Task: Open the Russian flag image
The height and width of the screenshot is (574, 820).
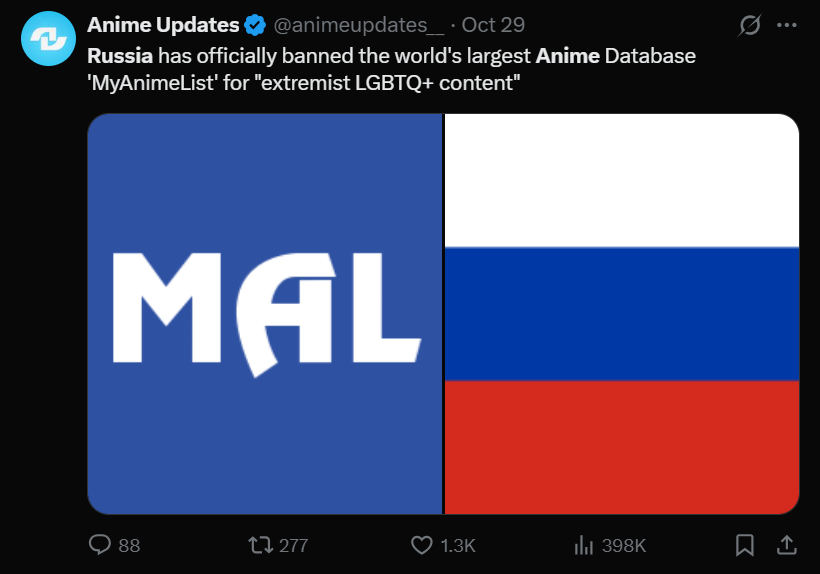Action: tap(621, 313)
